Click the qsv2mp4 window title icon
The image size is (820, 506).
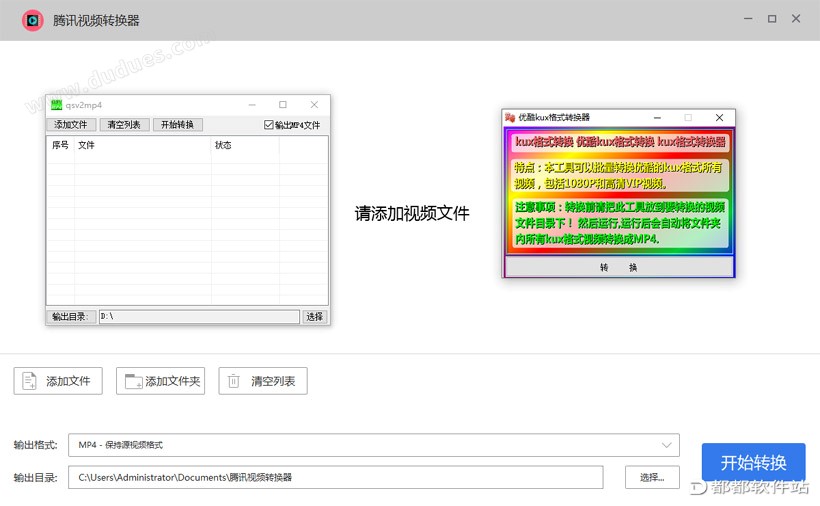(x=56, y=105)
